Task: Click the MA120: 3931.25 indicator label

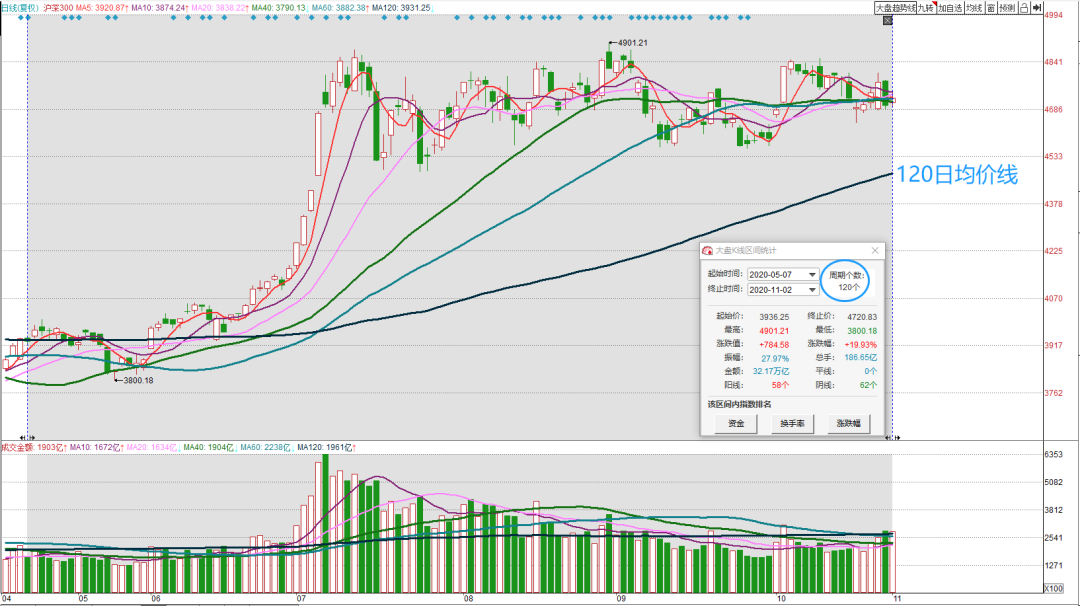Action: 401,8
